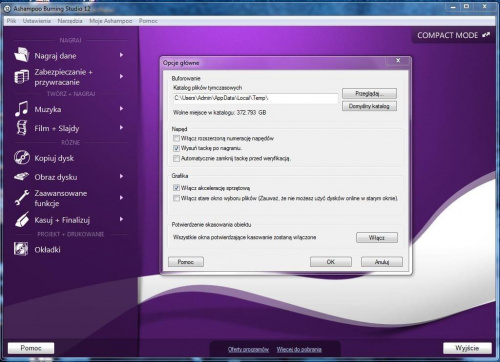Click the temporary files directory path field

(x=255, y=98)
